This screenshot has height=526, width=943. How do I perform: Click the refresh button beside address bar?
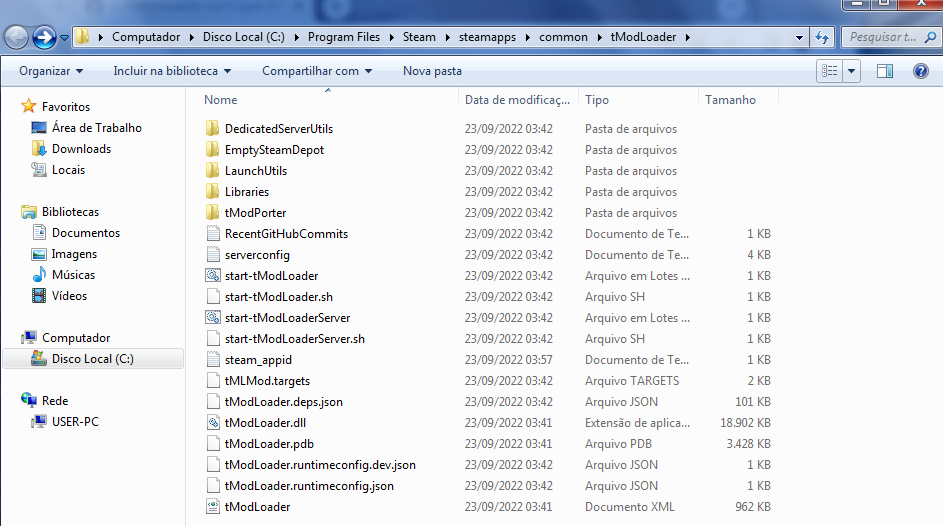click(x=822, y=37)
